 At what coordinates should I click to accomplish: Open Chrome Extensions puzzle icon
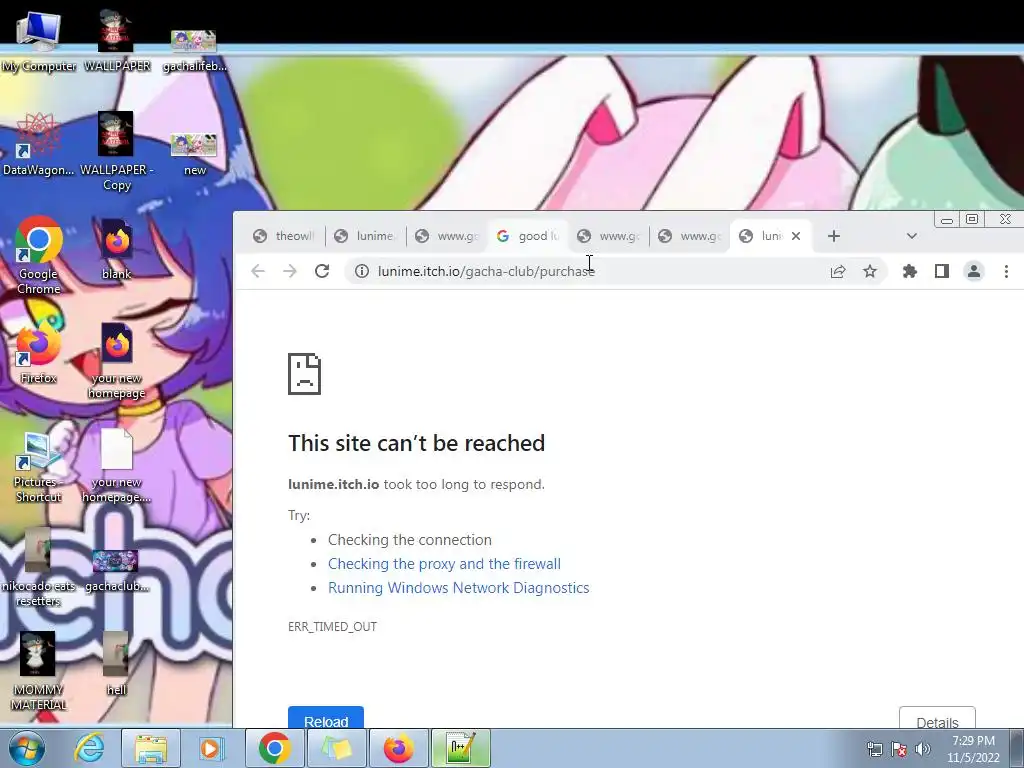(910, 271)
